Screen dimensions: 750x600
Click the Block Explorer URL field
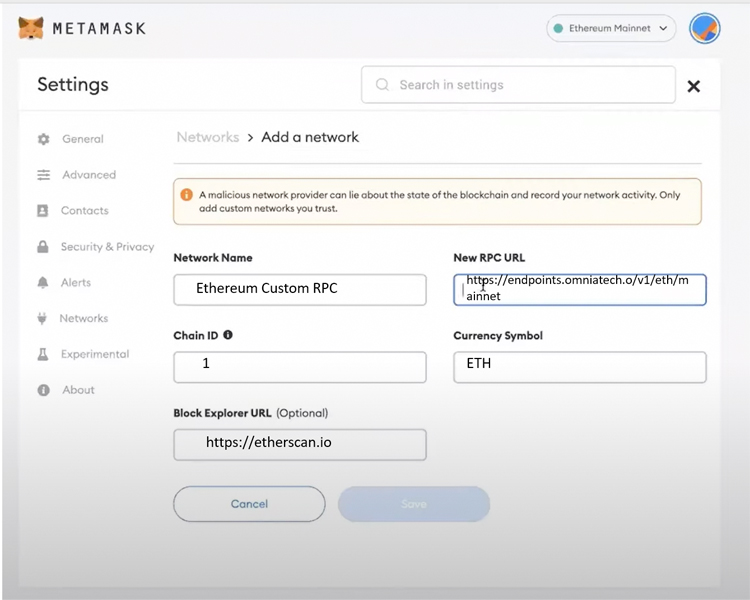click(300, 444)
